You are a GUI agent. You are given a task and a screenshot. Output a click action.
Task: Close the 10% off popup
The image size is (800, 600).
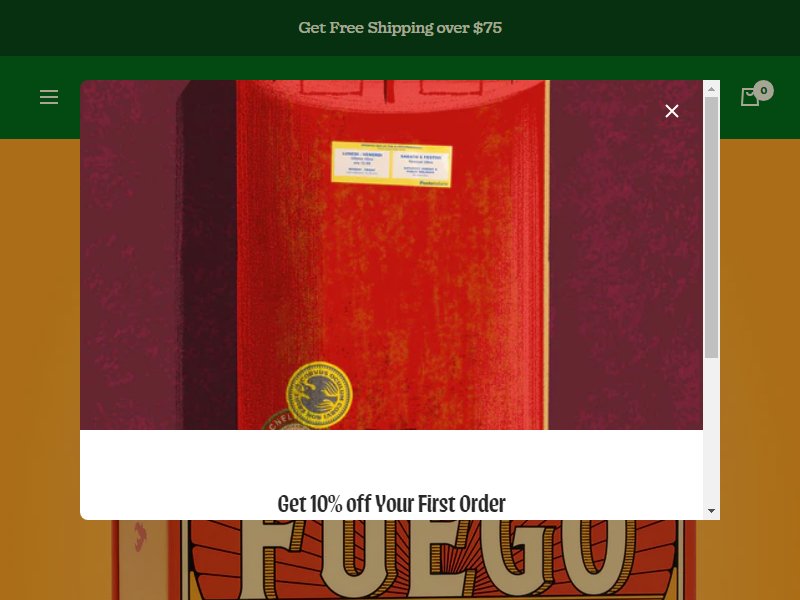pyautogui.click(x=672, y=111)
